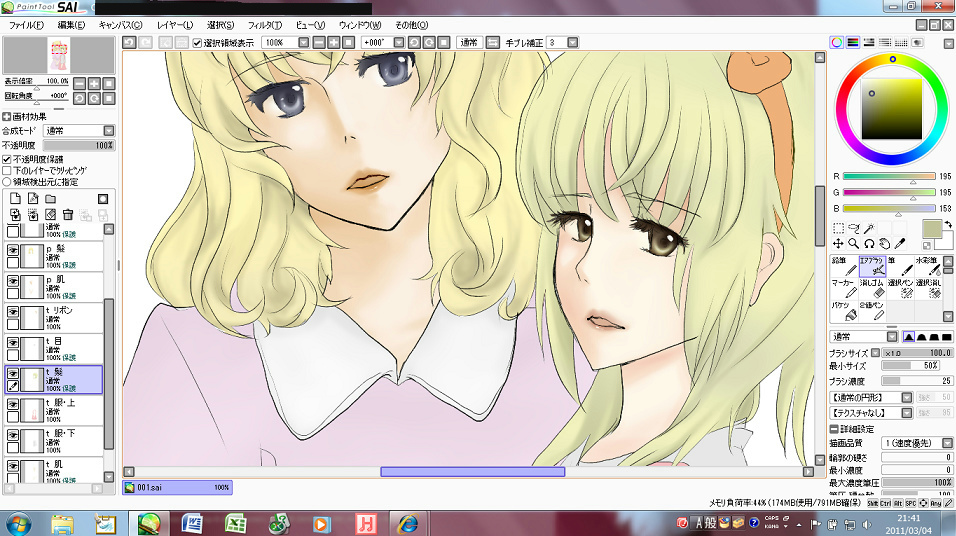Open the ファイル(F) menu

click(x=26, y=25)
